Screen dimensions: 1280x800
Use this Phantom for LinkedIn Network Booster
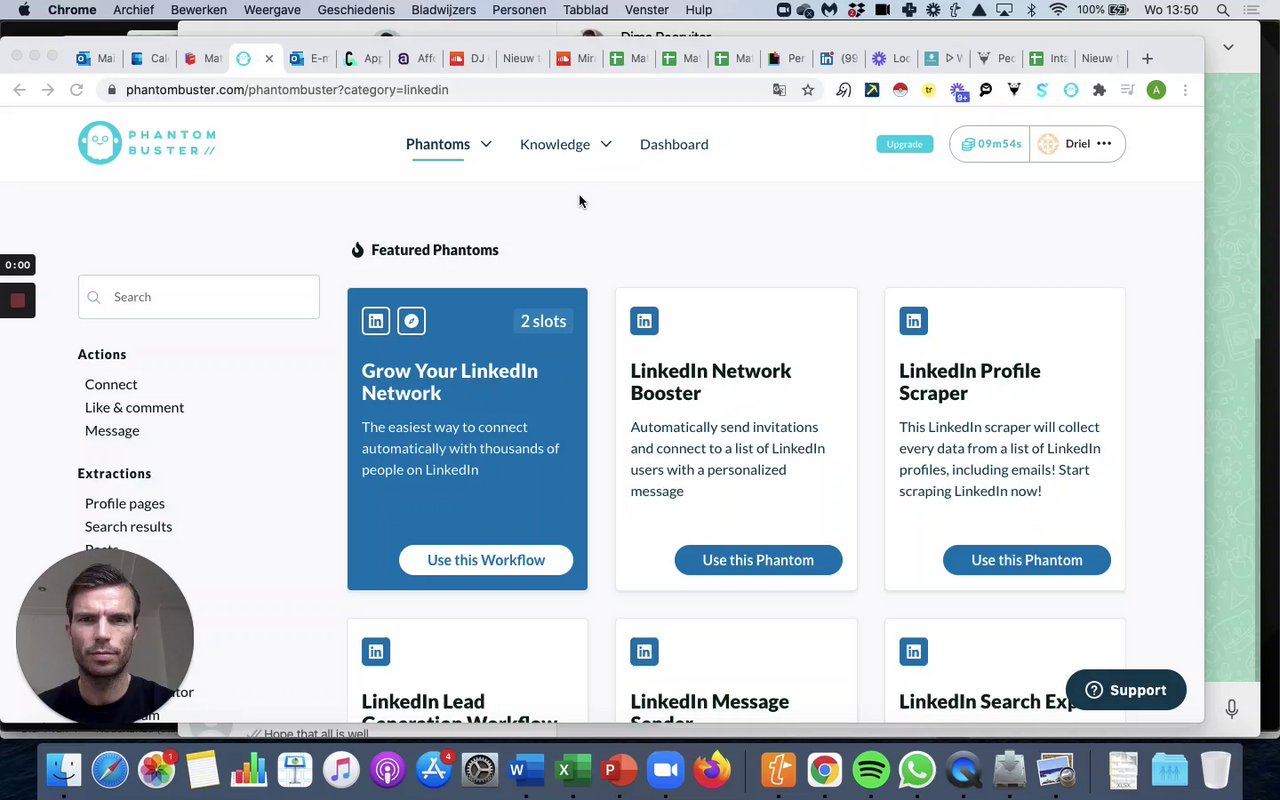tap(758, 560)
